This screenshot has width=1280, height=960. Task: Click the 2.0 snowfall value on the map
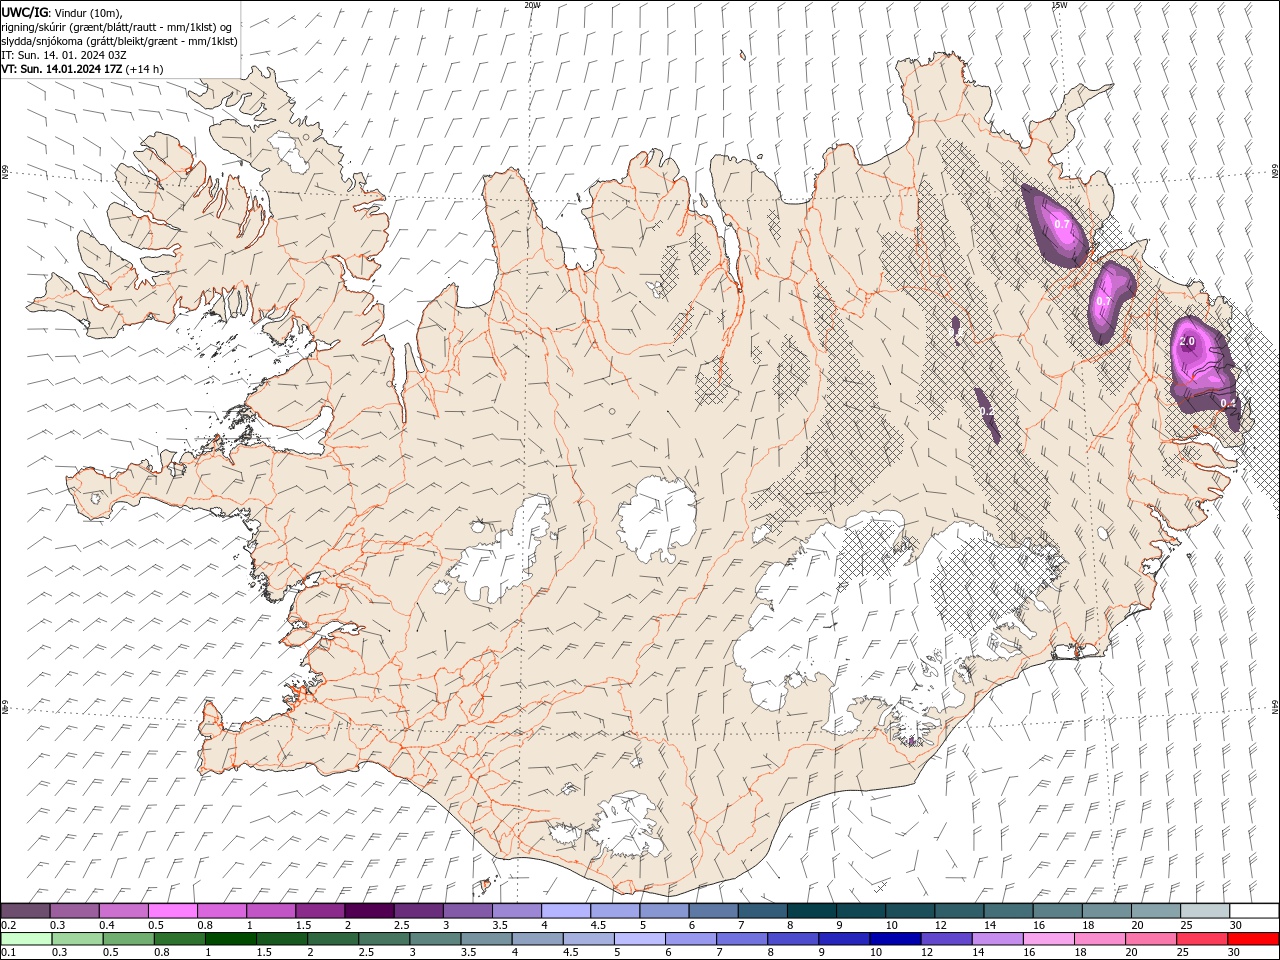coord(1187,341)
